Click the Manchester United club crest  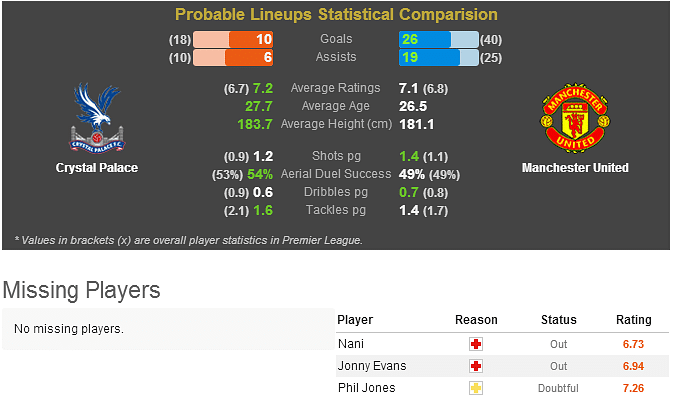click(x=575, y=118)
